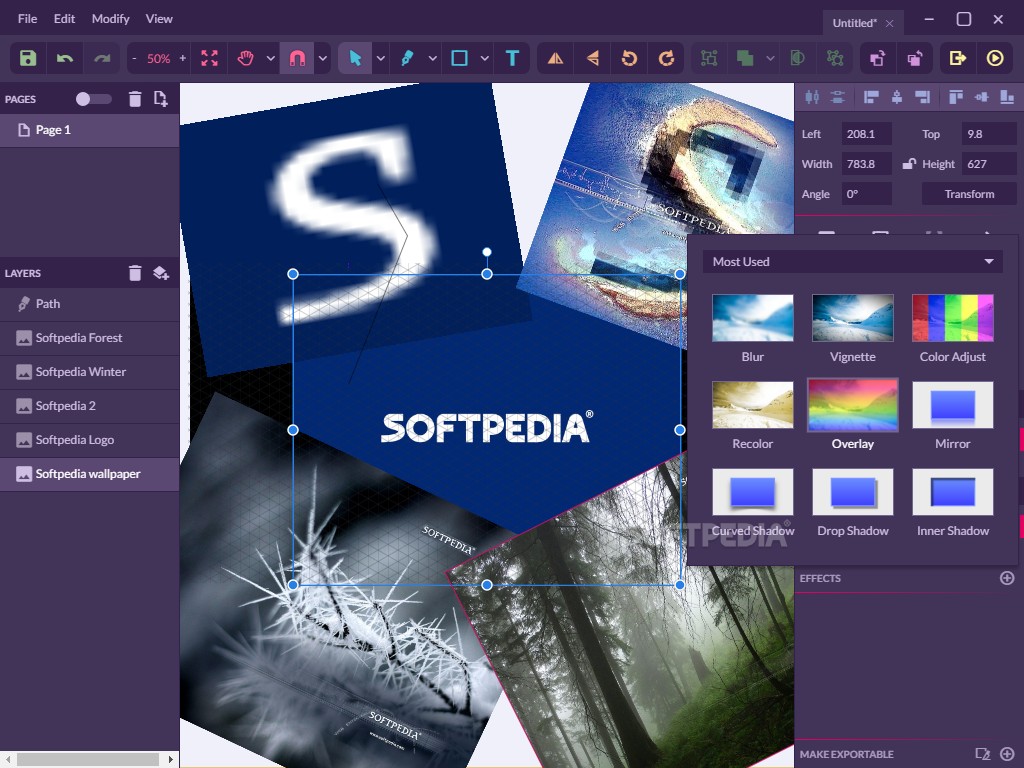Toggle the width-height aspect lock
Viewport: 1024px width, 768px height.
(x=908, y=164)
